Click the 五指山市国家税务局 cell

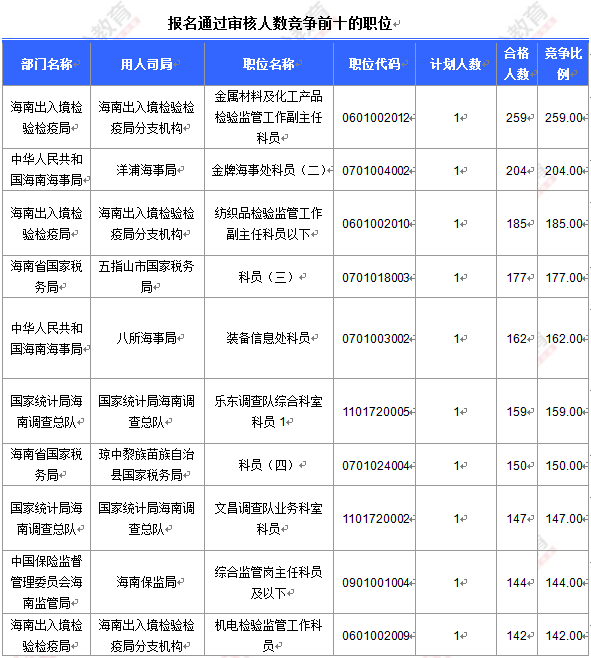coord(147,277)
